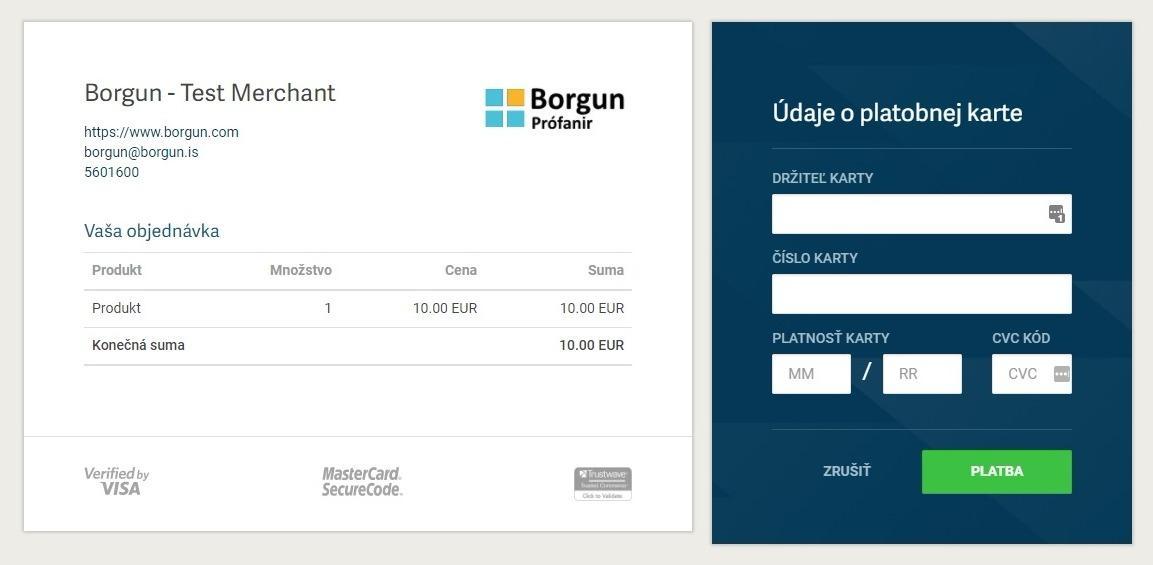Image resolution: width=1153 pixels, height=565 pixels.
Task: Click the Cena value 10.00 EUR
Action: [445, 308]
